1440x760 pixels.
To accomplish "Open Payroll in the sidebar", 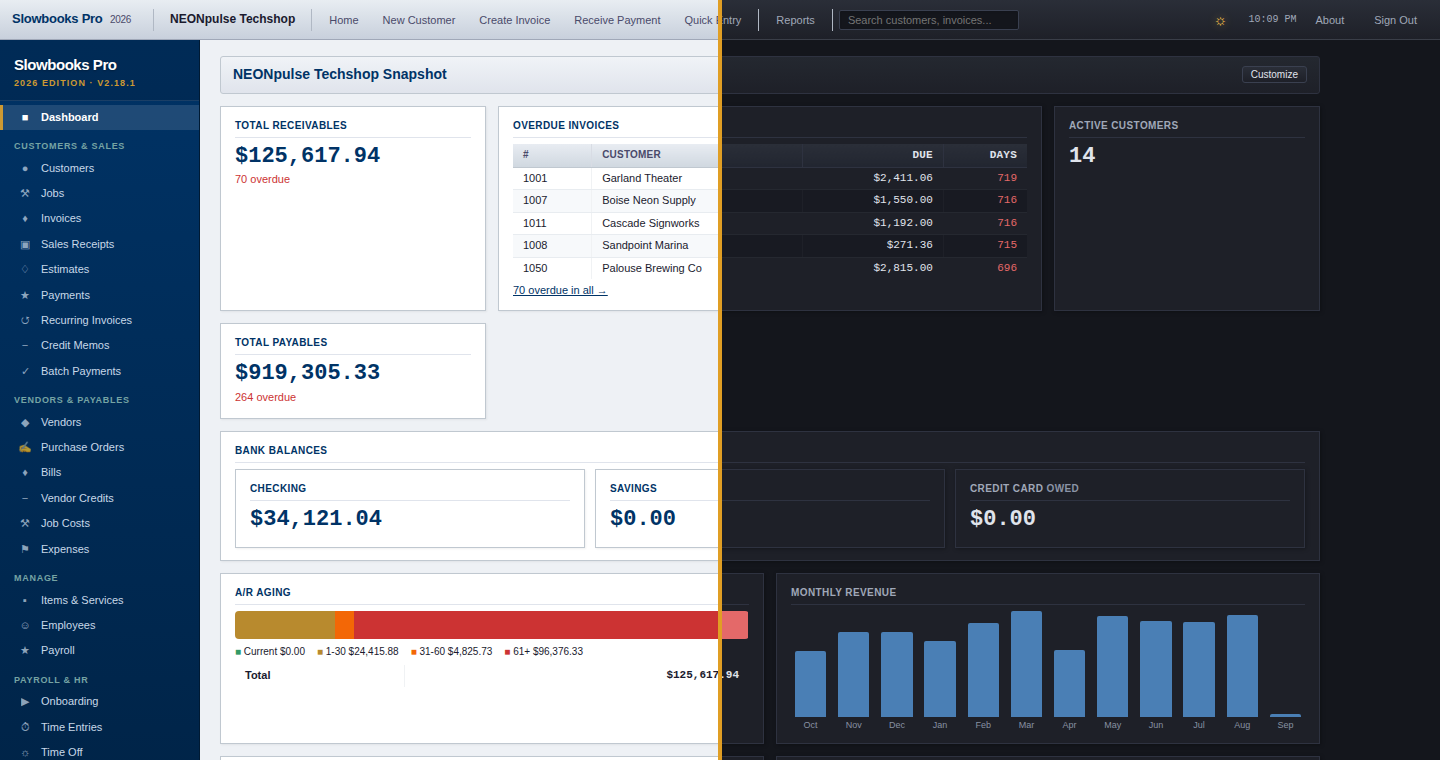I will point(58,650).
